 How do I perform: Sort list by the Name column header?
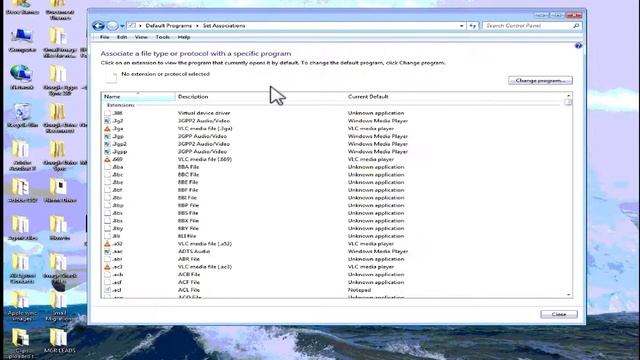tap(138, 97)
